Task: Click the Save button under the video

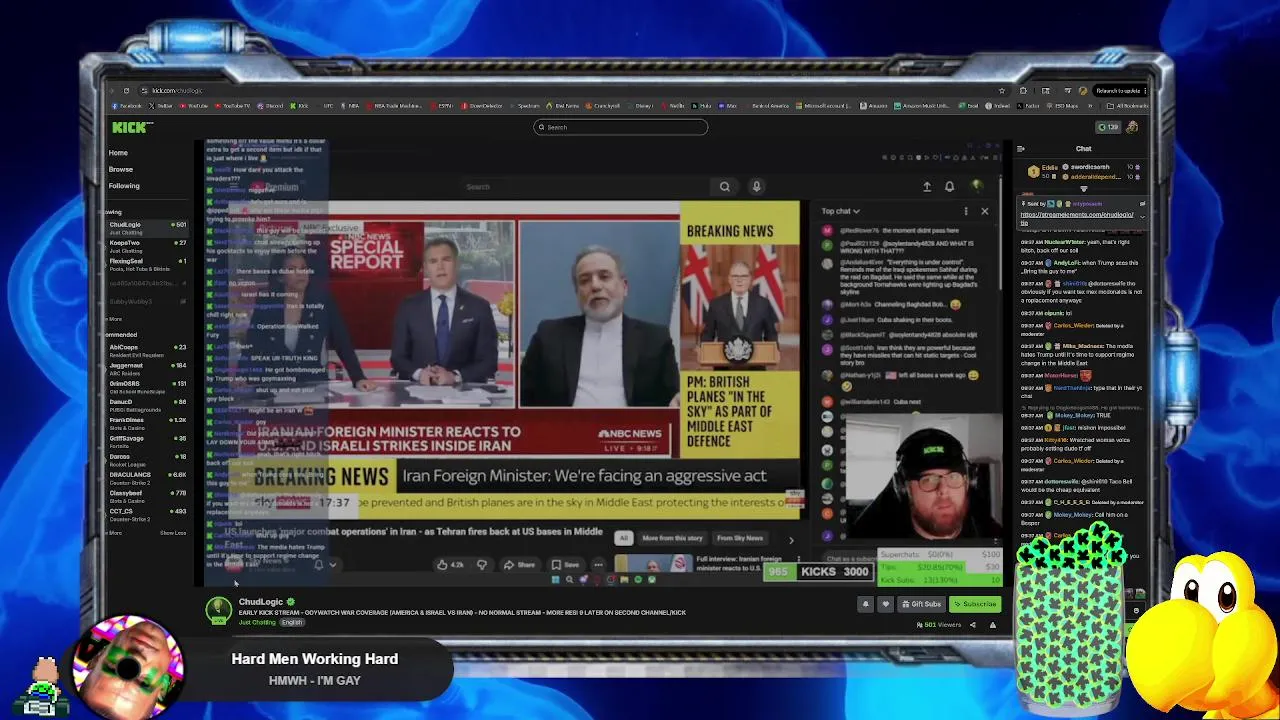Action: [x=566, y=565]
